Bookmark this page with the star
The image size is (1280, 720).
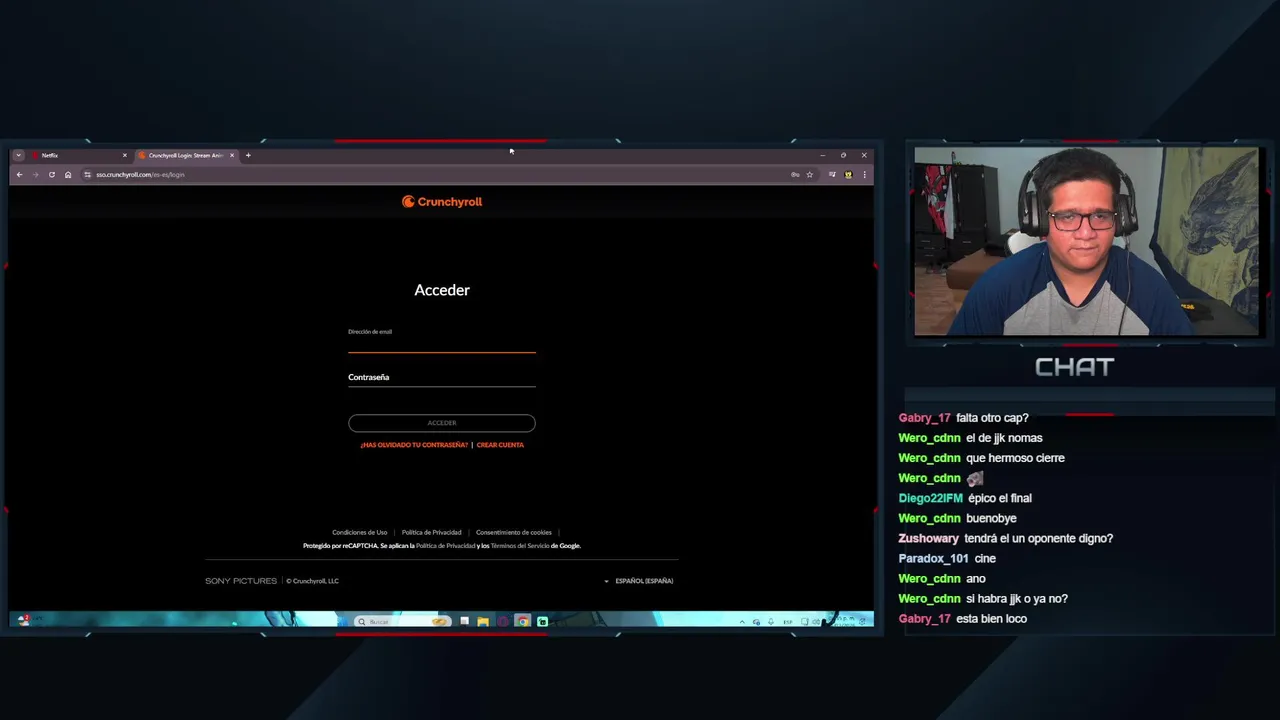coord(810,175)
